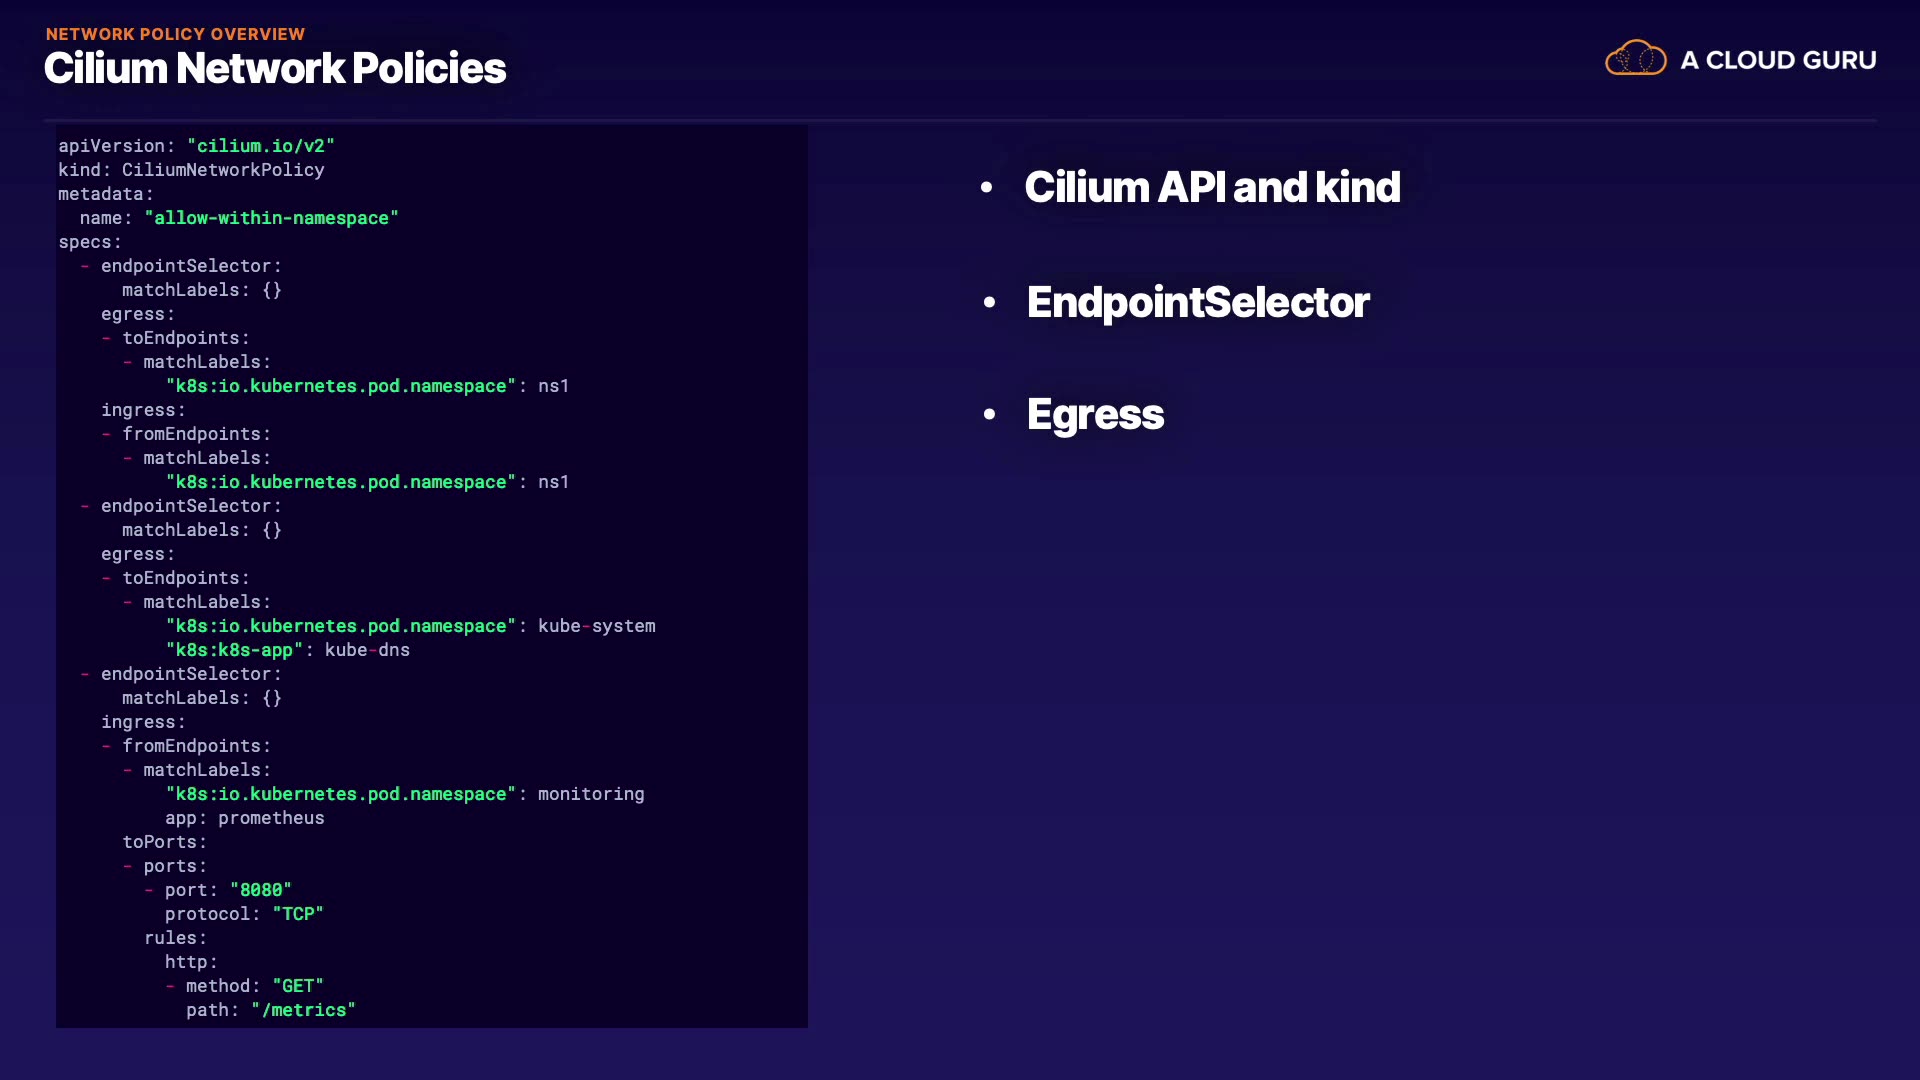
Task: Click the kind: CiliumNetworkPolicy line
Action: tap(191, 170)
